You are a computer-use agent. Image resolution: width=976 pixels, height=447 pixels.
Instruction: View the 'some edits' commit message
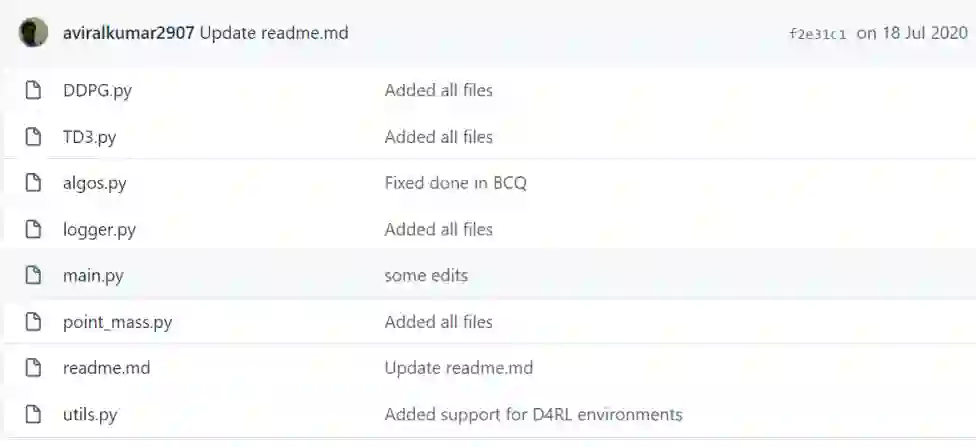(x=426, y=275)
